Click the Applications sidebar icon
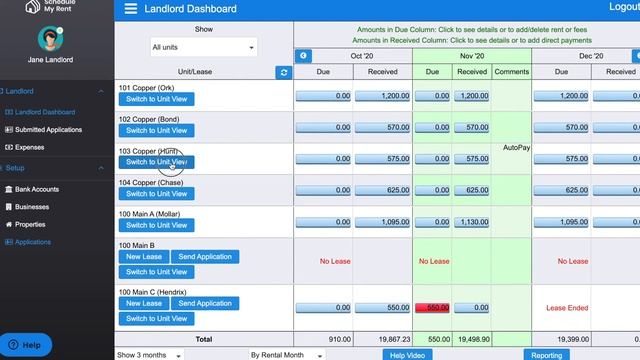640x360 pixels. pyautogui.click(x=9, y=242)
